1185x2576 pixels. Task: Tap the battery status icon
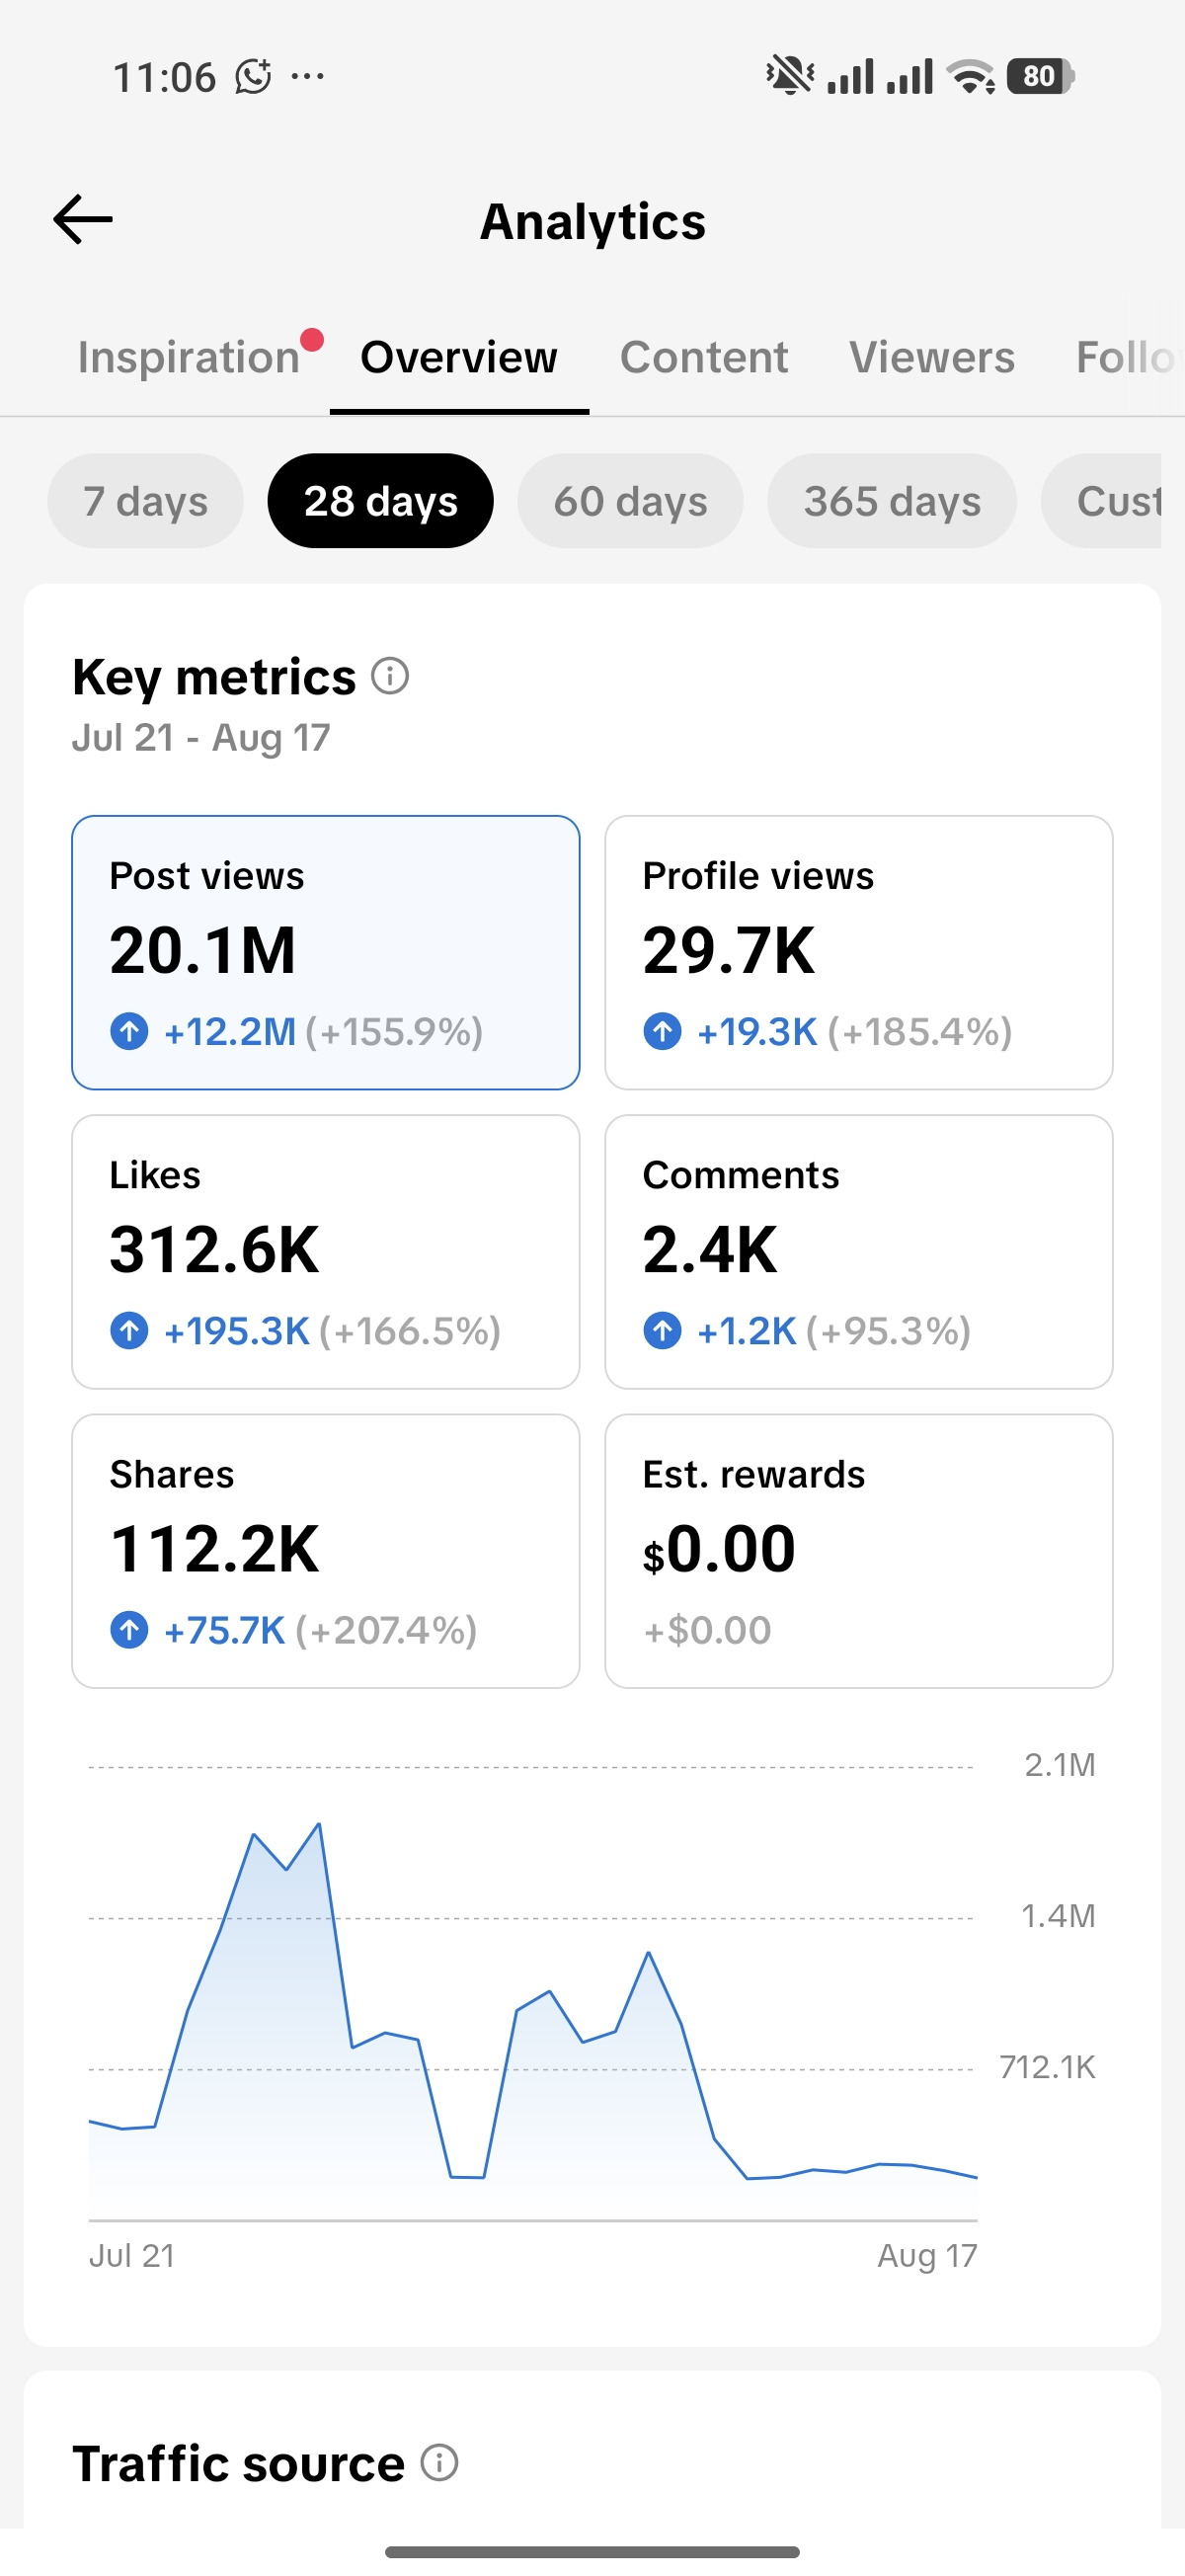click(1040, 76)
